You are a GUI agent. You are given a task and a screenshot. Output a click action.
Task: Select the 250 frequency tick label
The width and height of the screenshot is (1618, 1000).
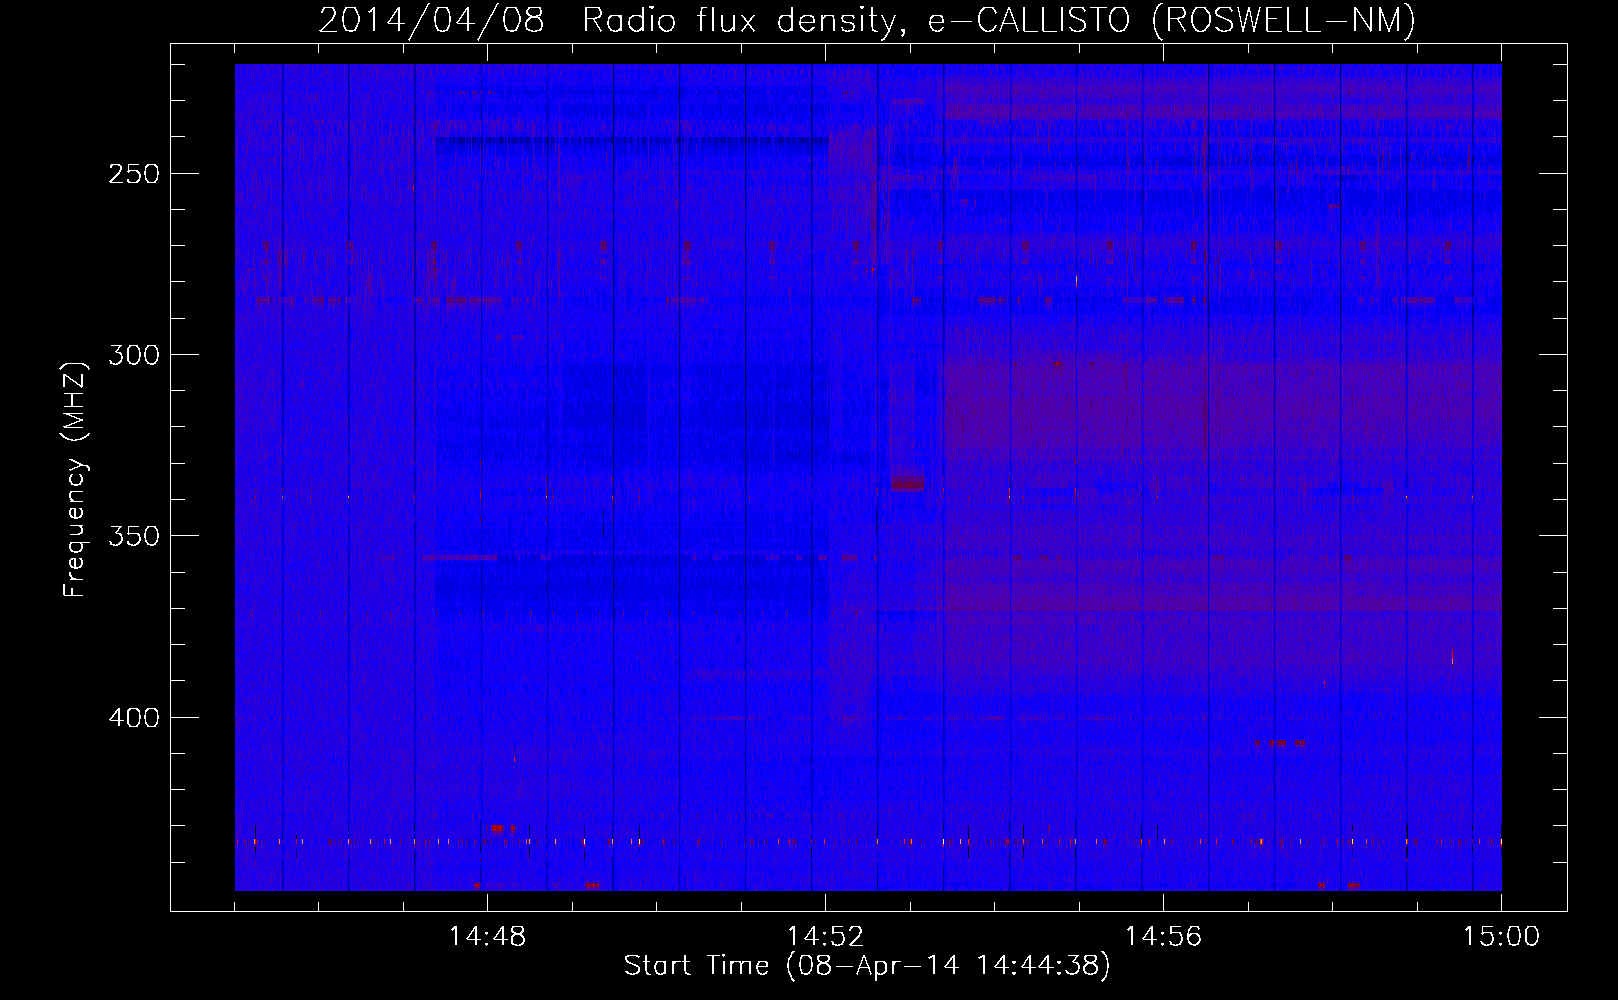(133, 174)
